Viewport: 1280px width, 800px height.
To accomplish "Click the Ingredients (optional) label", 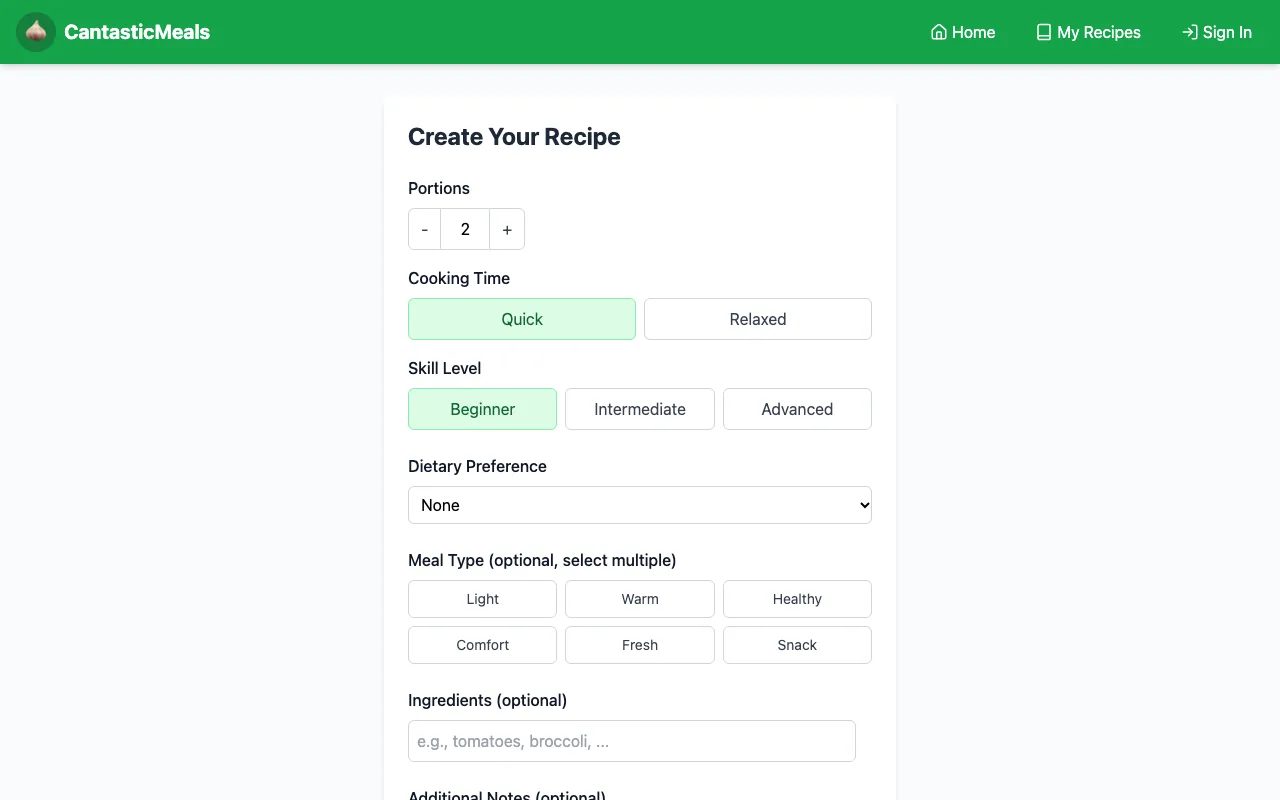I will point(488,700).
